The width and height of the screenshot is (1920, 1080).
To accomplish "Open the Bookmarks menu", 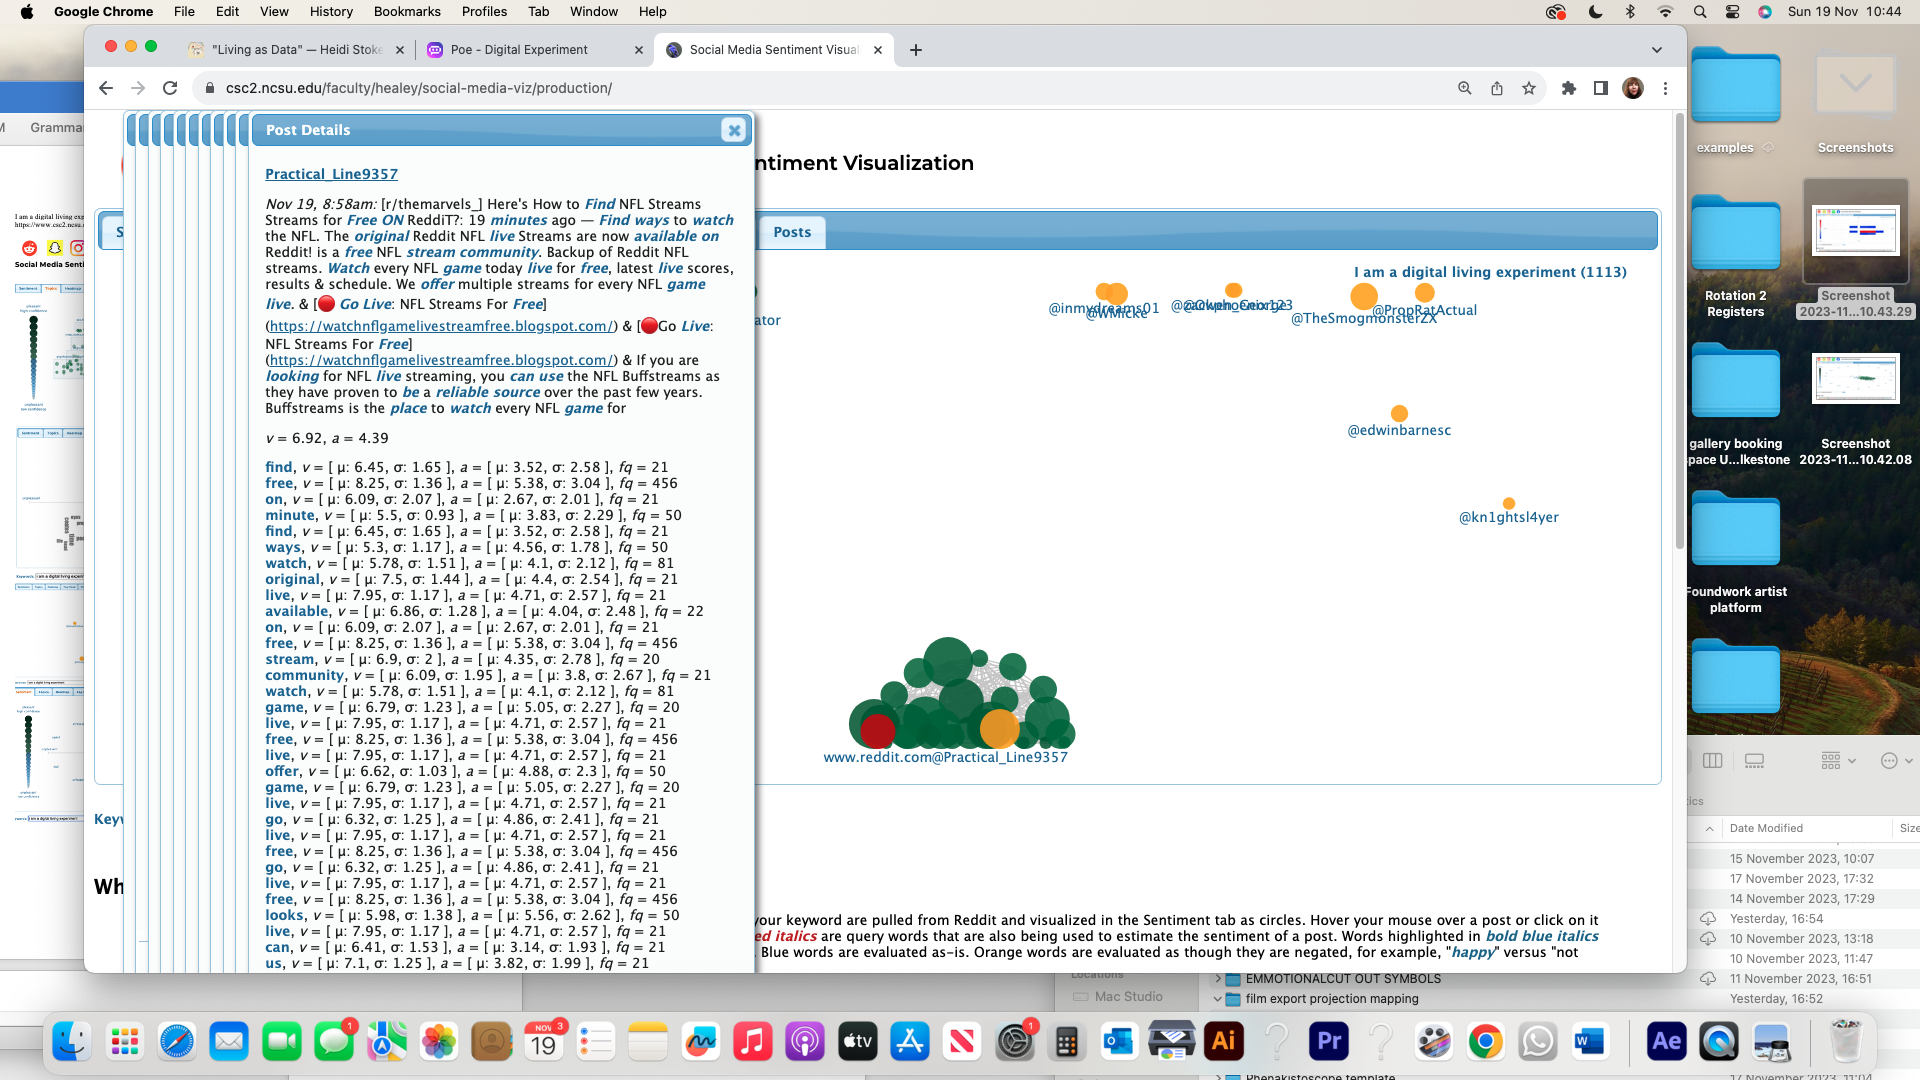I will [x=407, y=12].
